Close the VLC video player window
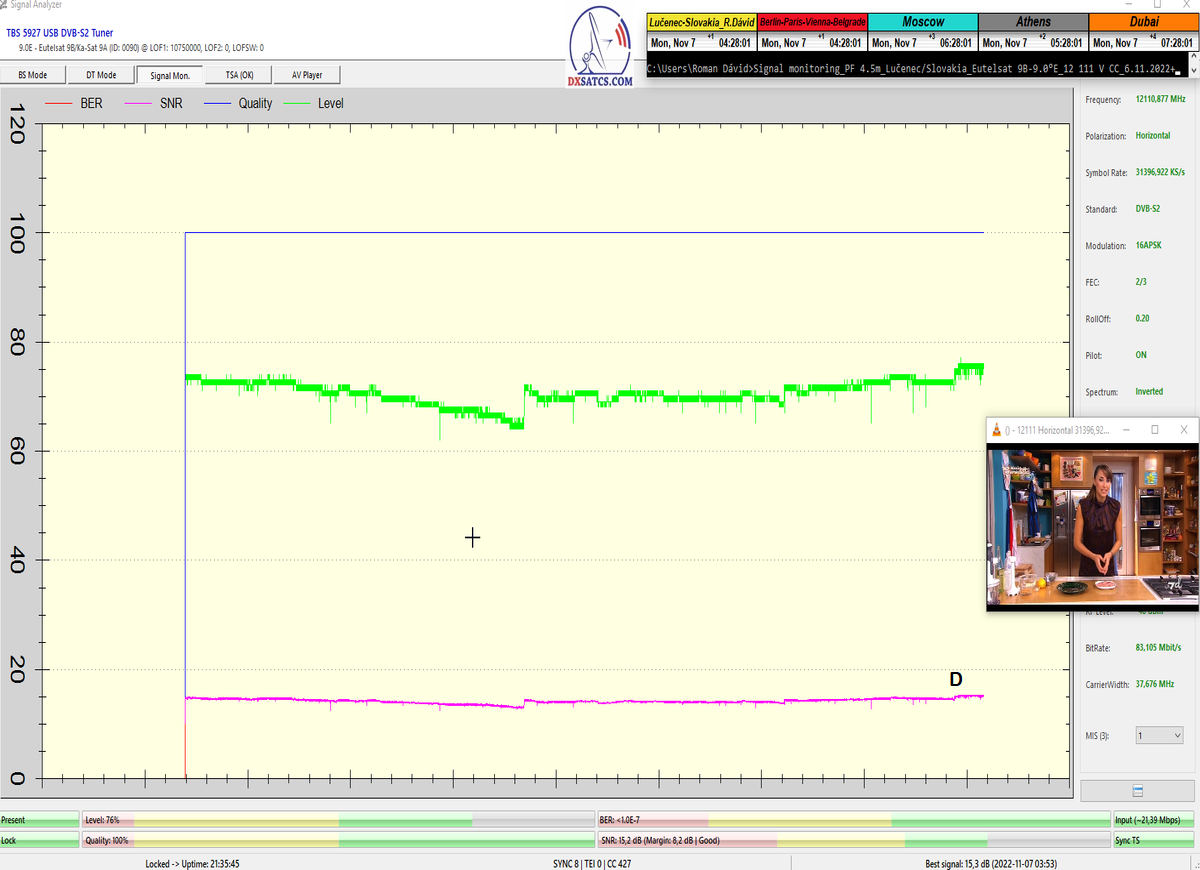 [x=1183, y=430]
